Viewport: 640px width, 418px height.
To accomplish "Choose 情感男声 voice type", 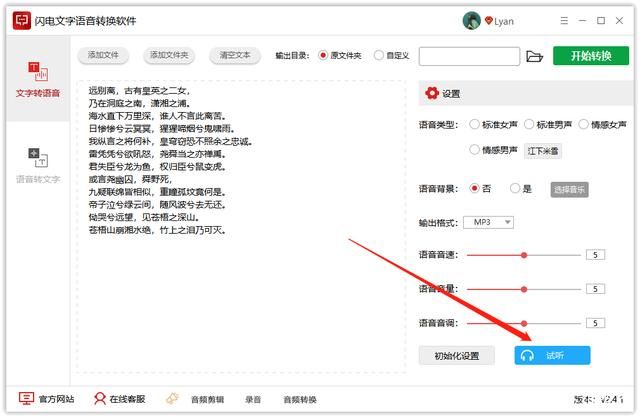I will (x=474, y=150).
